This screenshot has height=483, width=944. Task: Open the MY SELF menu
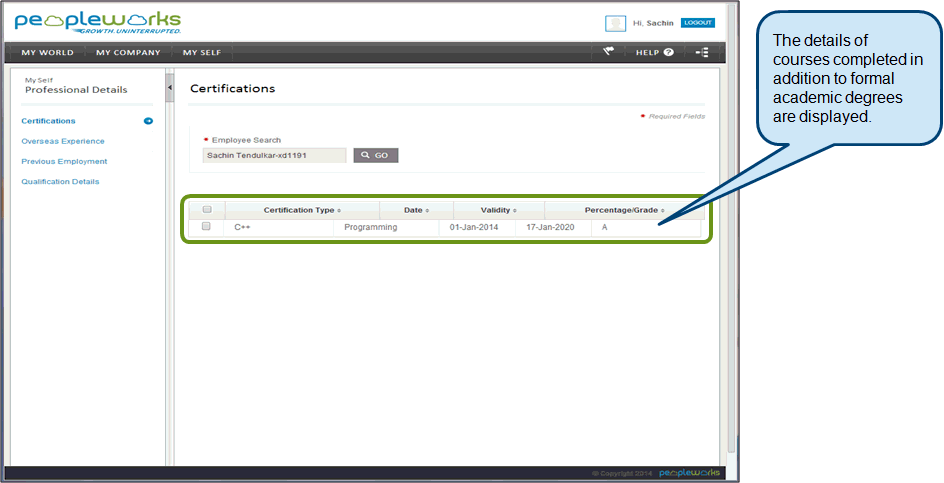click(x=202, y=52)
